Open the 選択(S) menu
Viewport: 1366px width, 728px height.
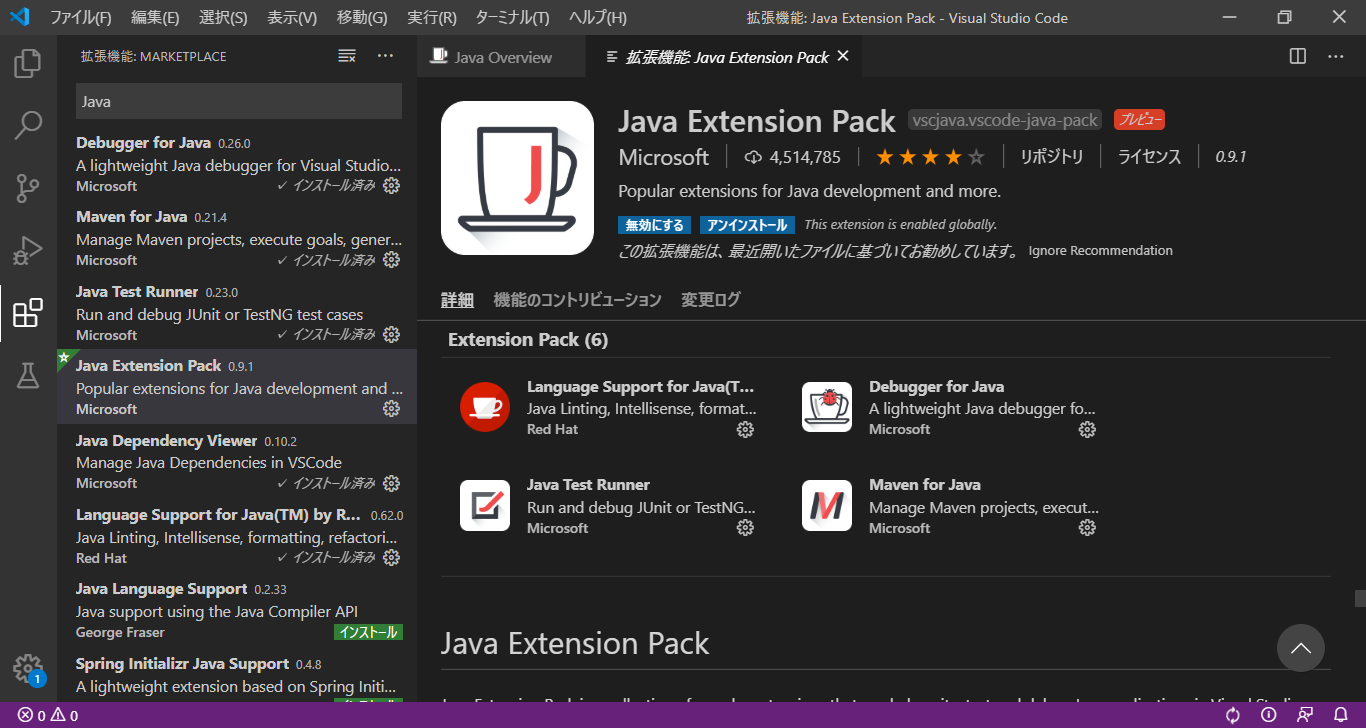[x=223, y=18]
